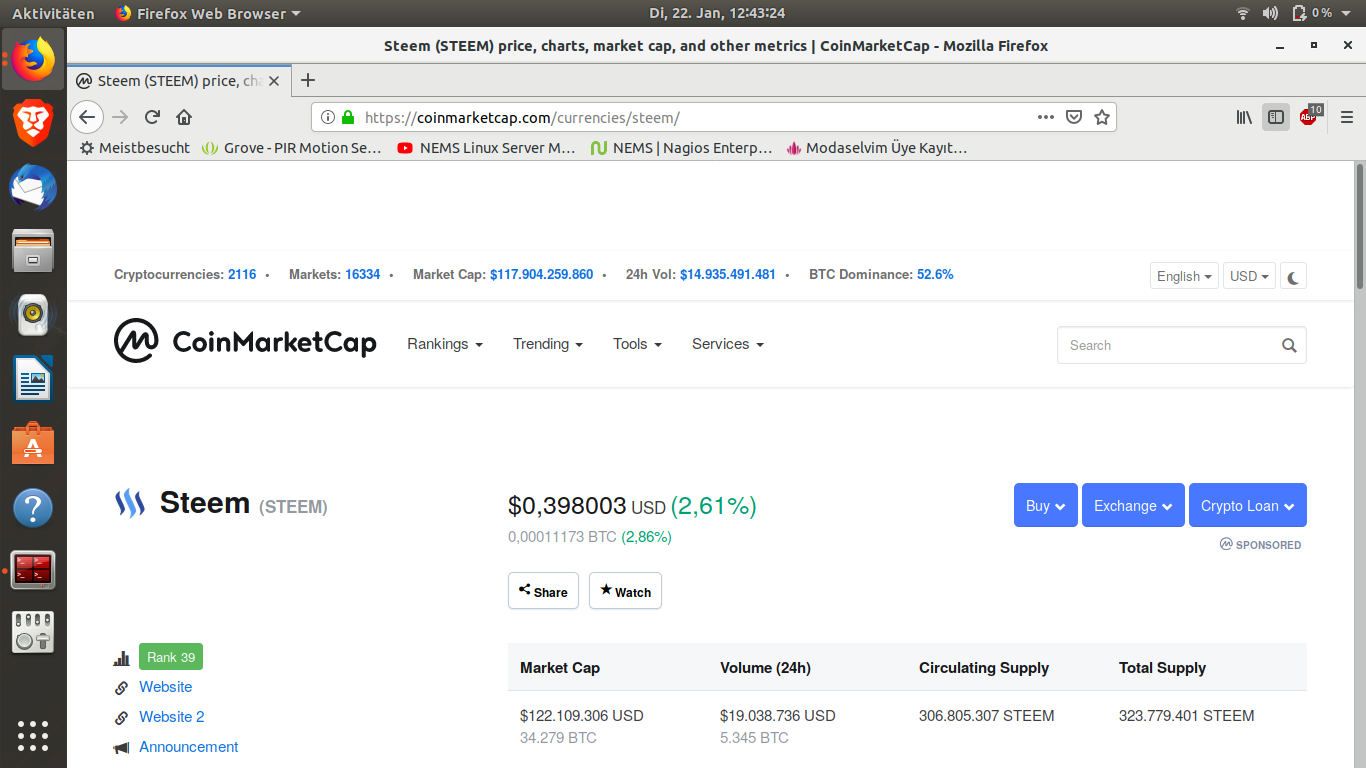The image size is (1366, 768).
Task: Open the Firefox library icon
Action: 1244,117
